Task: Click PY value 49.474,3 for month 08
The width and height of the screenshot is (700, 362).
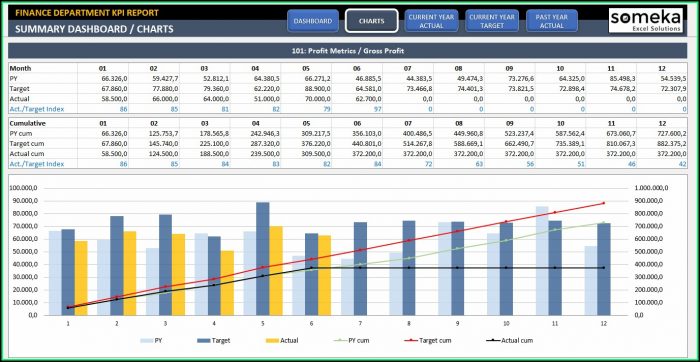Action: pos(470,79)
